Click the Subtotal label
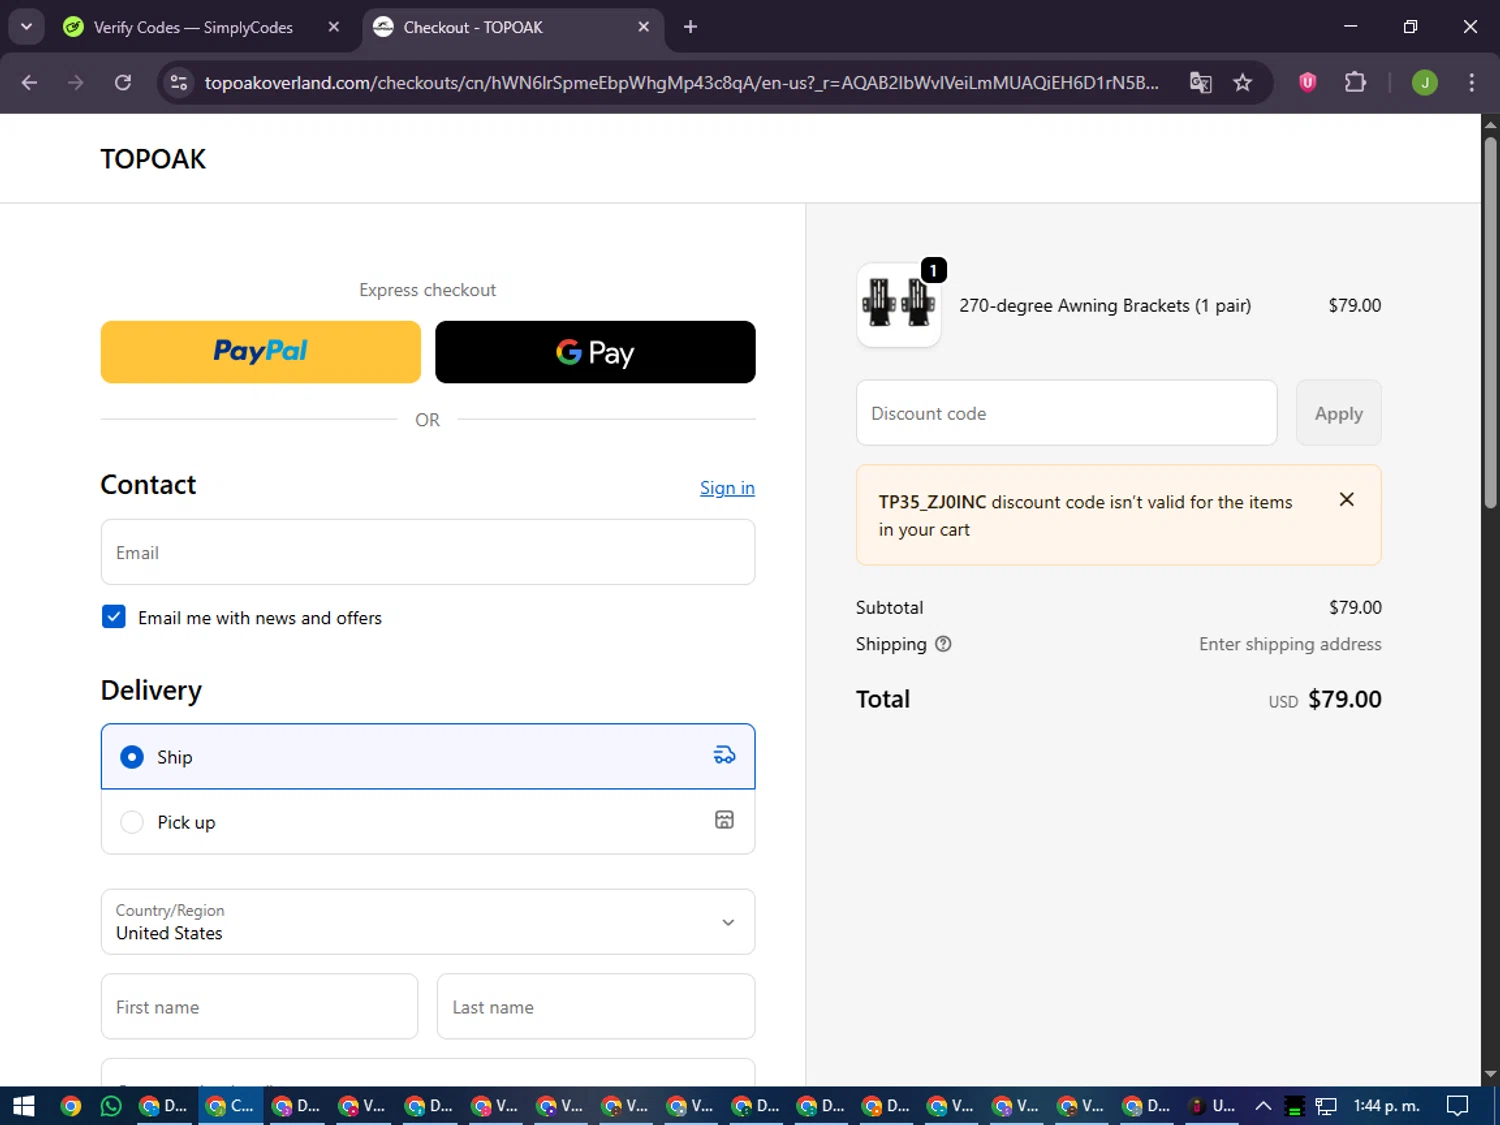Screen dimensions: 1500x1125 890,608
